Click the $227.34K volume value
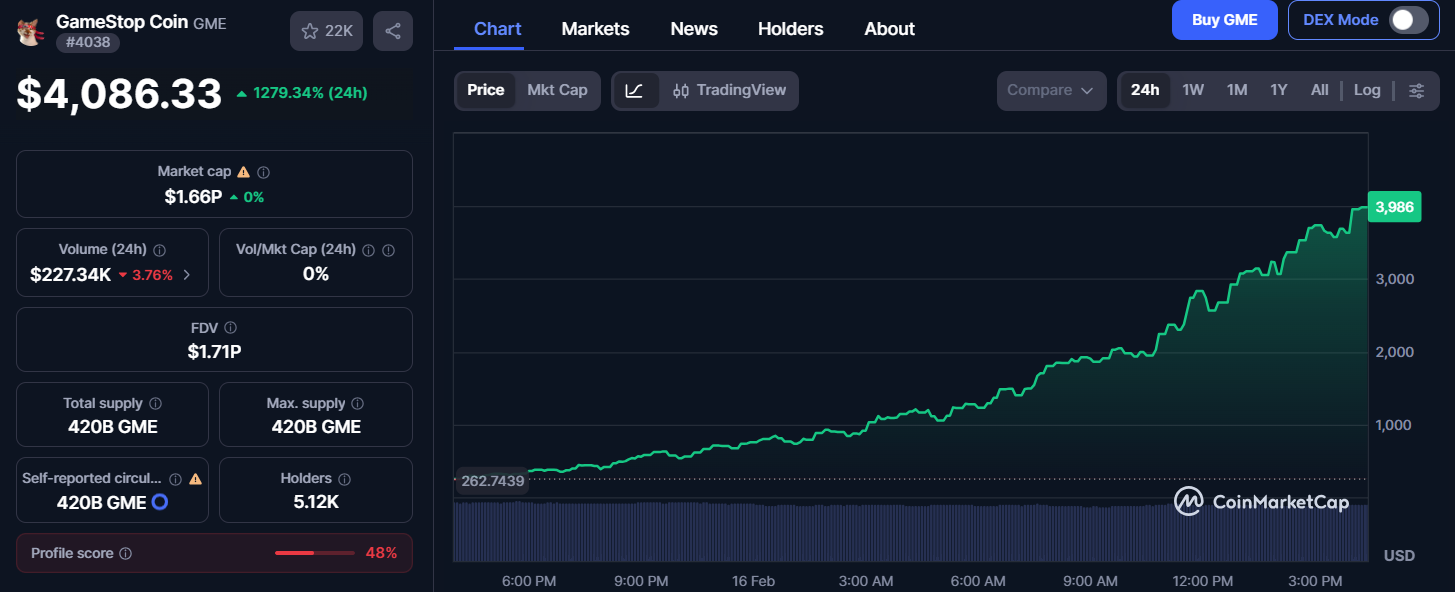Viewport: 1455px width, 592px height. pyautogui.click(x=71, y=274)
